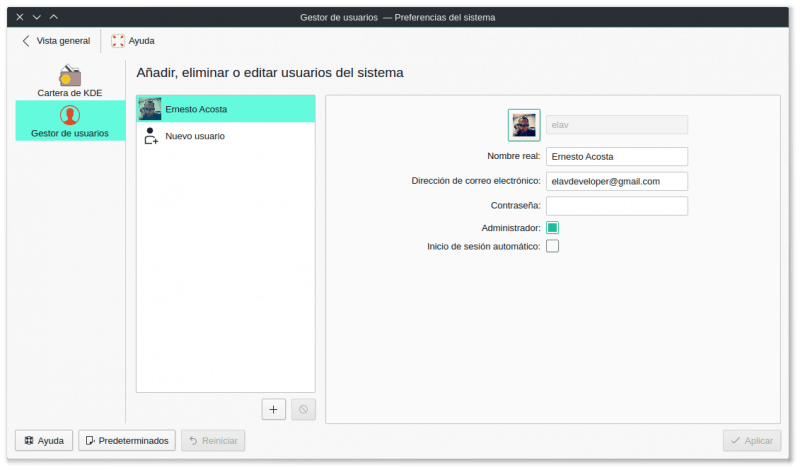Focus the Contraseña password field
Viewport: 800px width, 470px height.
pos(617,206)
